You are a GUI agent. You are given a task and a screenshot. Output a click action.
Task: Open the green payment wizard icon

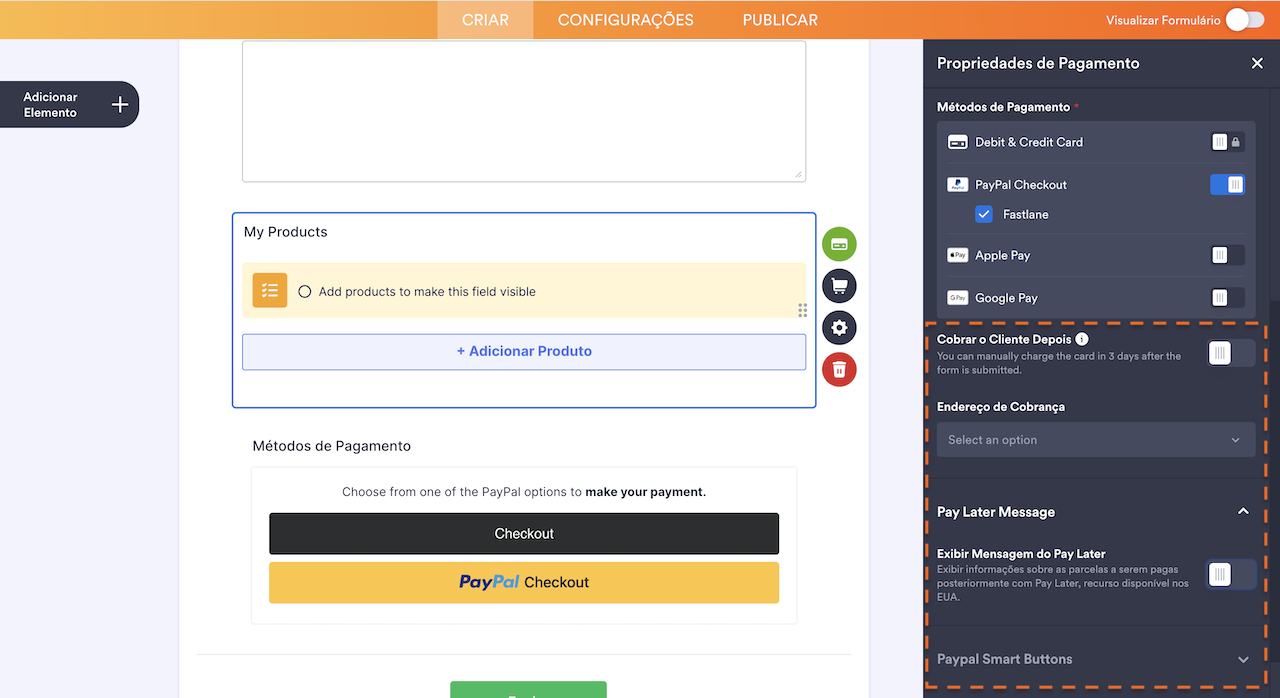[839, 244]
